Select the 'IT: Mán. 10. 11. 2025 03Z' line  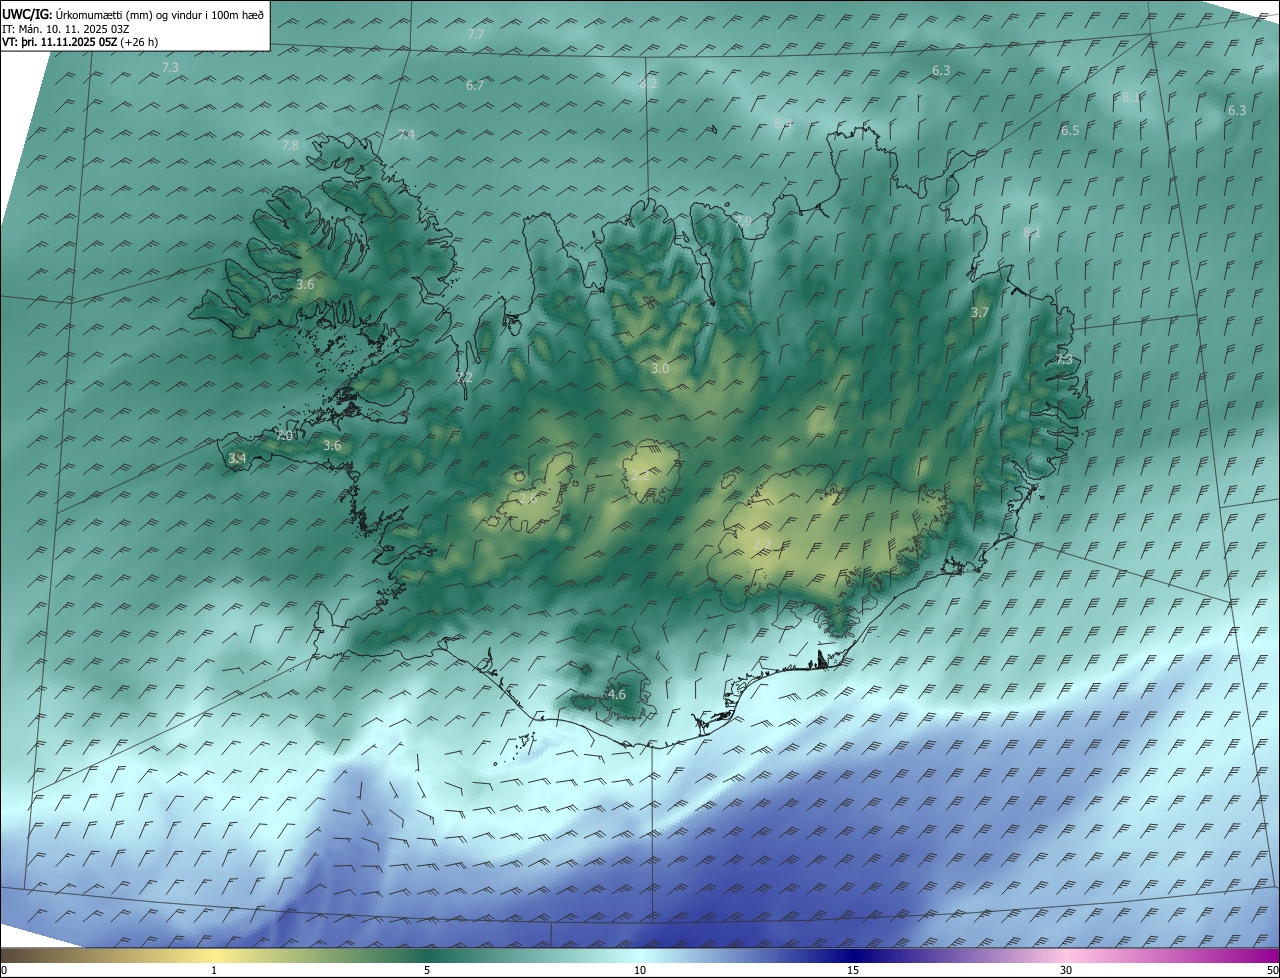[x=65, y=28]
